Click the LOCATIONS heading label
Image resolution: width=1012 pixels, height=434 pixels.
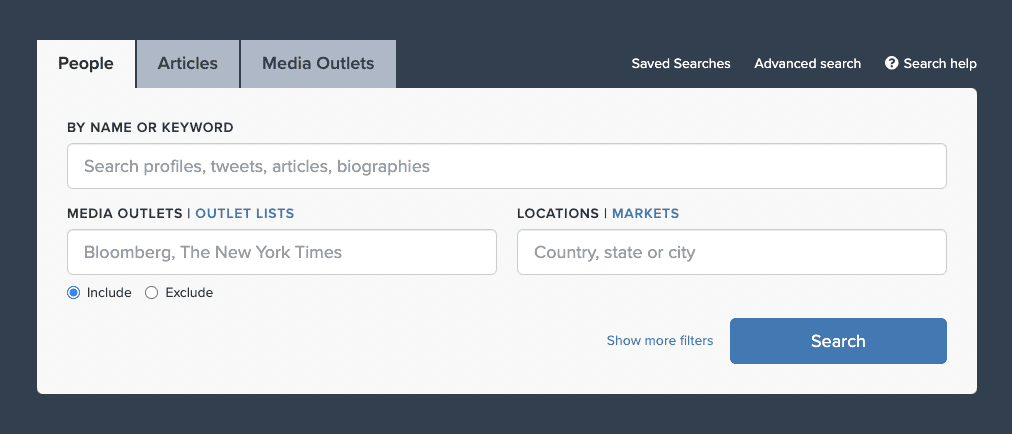(558, 213)
